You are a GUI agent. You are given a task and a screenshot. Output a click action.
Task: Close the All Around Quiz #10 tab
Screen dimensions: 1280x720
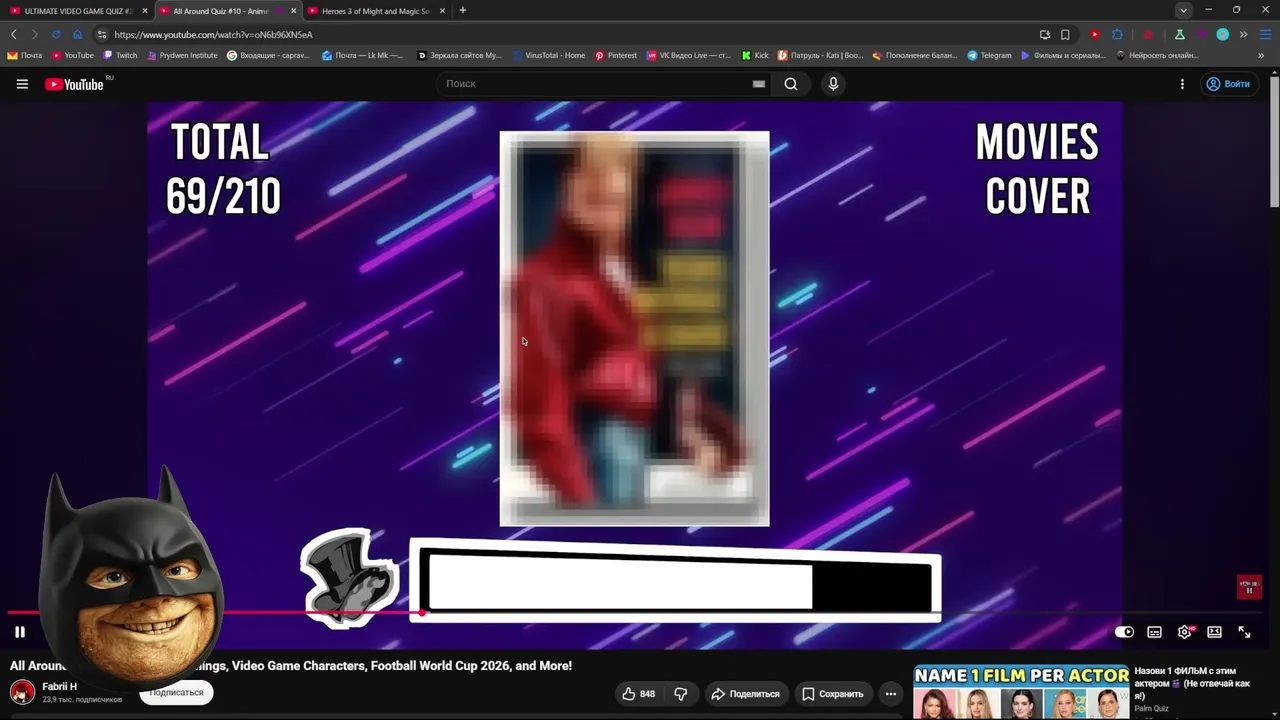coord(293,11)
